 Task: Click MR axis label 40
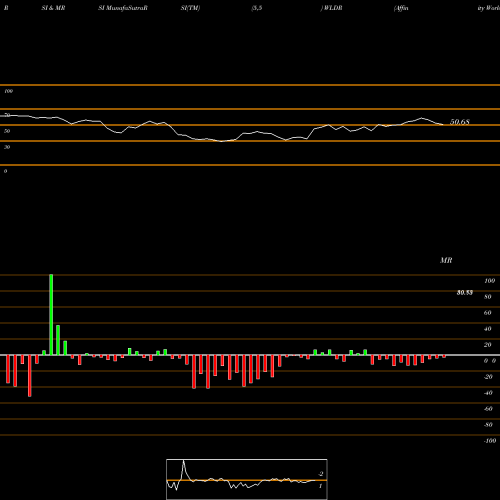(487, 329)
